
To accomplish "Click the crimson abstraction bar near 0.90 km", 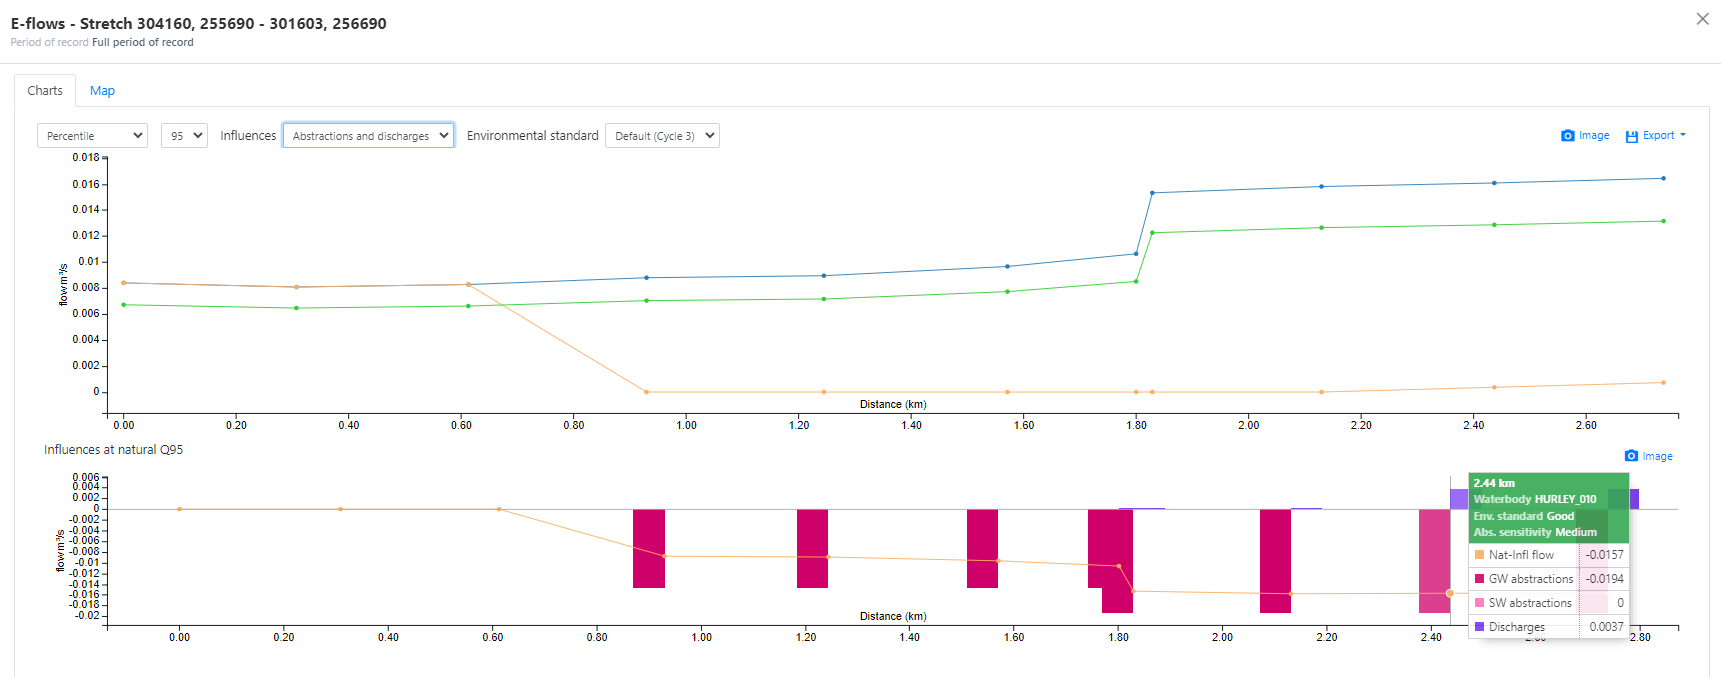I will point(649,548).
